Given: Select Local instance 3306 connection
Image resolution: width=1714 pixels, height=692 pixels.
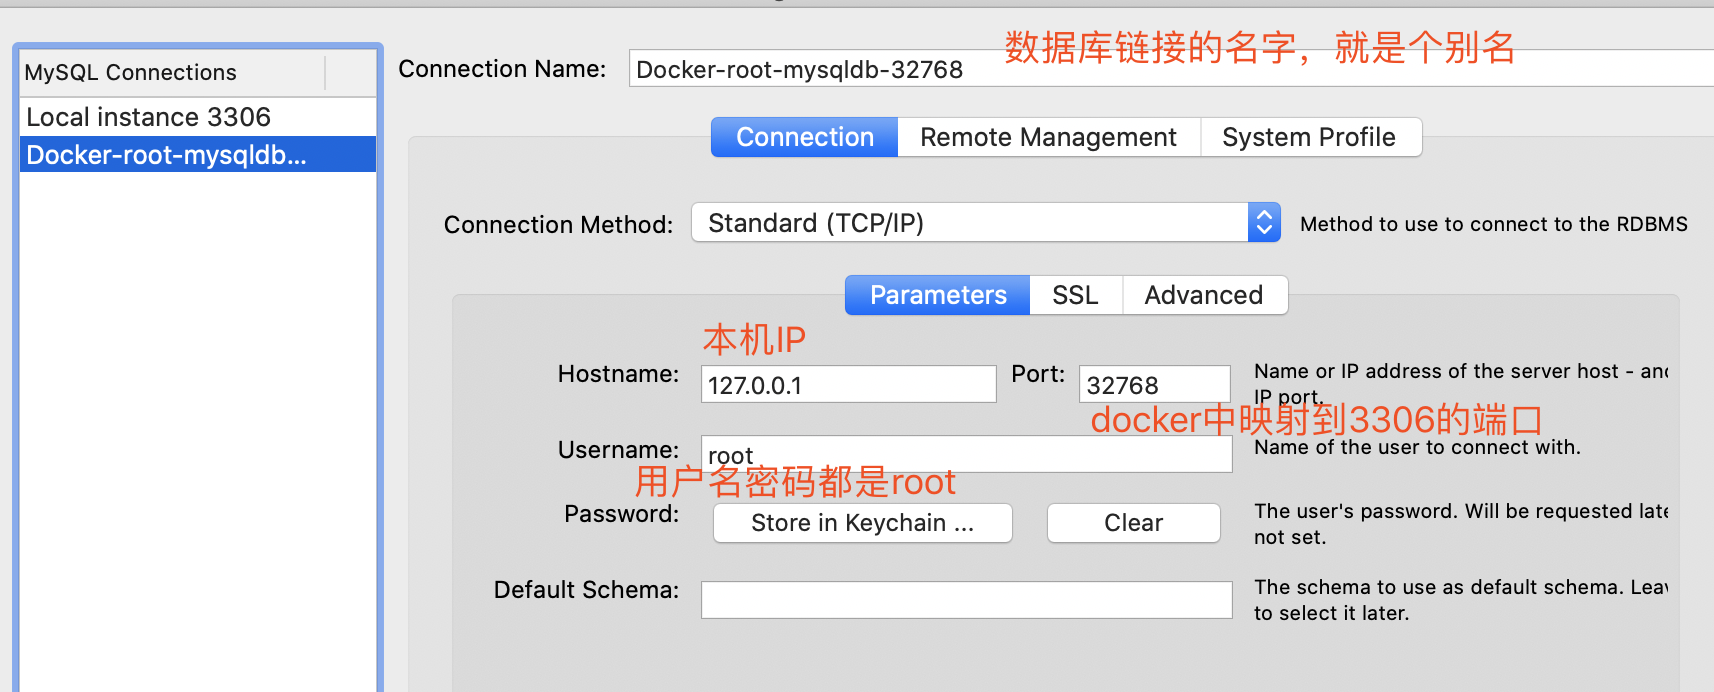Looking at the screenshot, I should pos(148,117).
